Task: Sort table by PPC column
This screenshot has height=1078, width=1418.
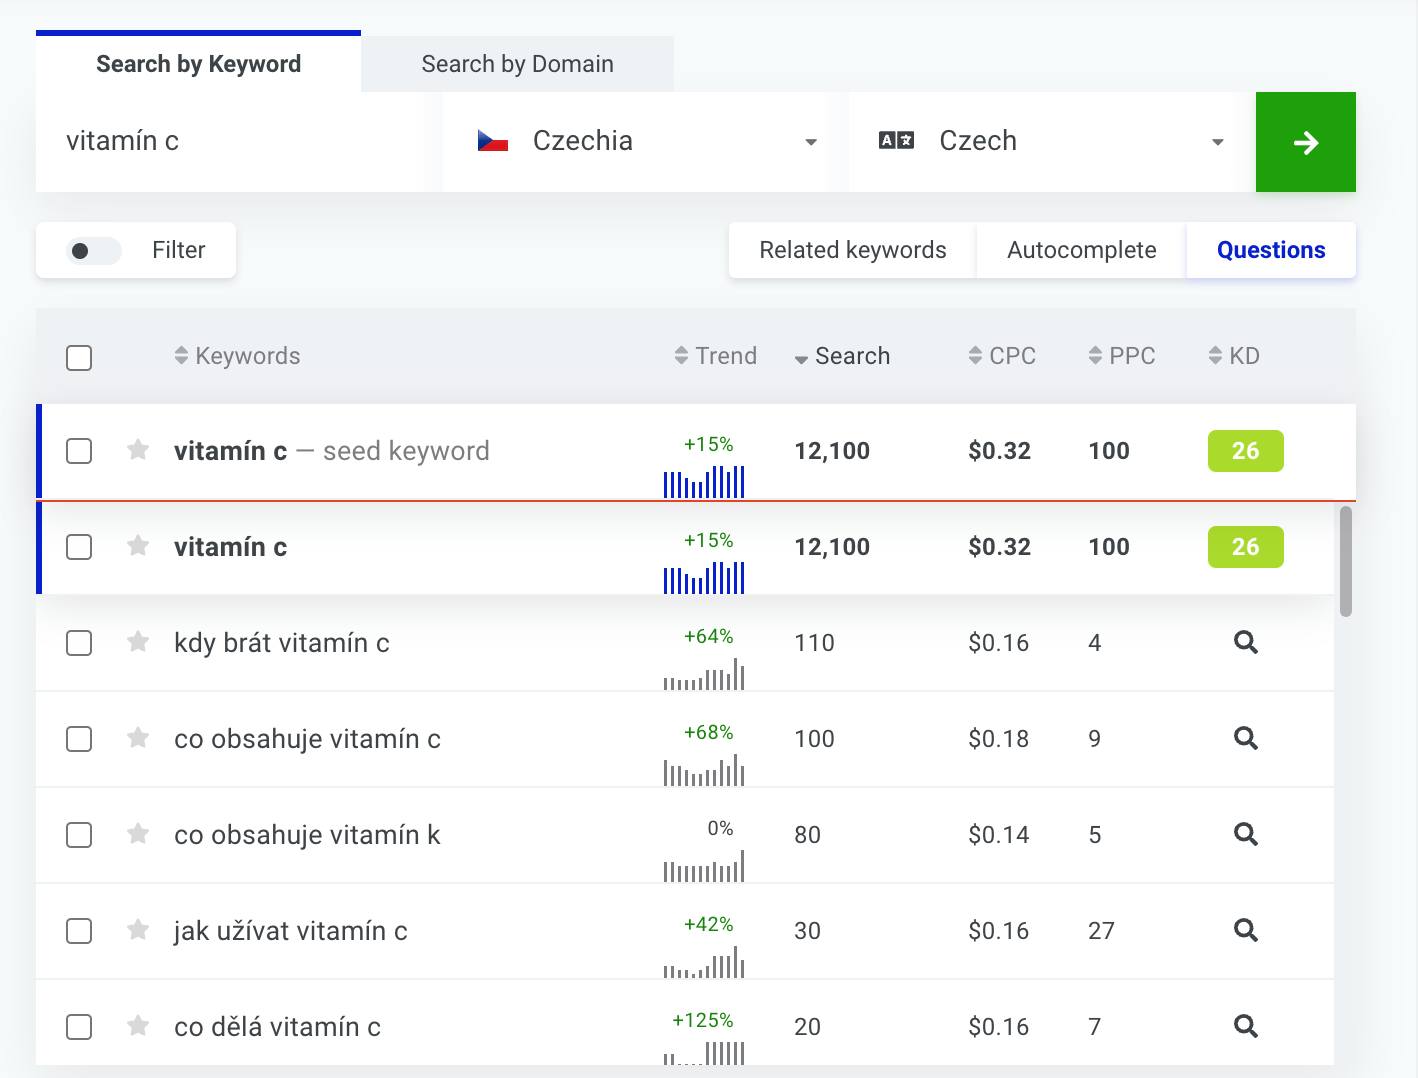Action: pyautogui.click(x=1122, y=356)
